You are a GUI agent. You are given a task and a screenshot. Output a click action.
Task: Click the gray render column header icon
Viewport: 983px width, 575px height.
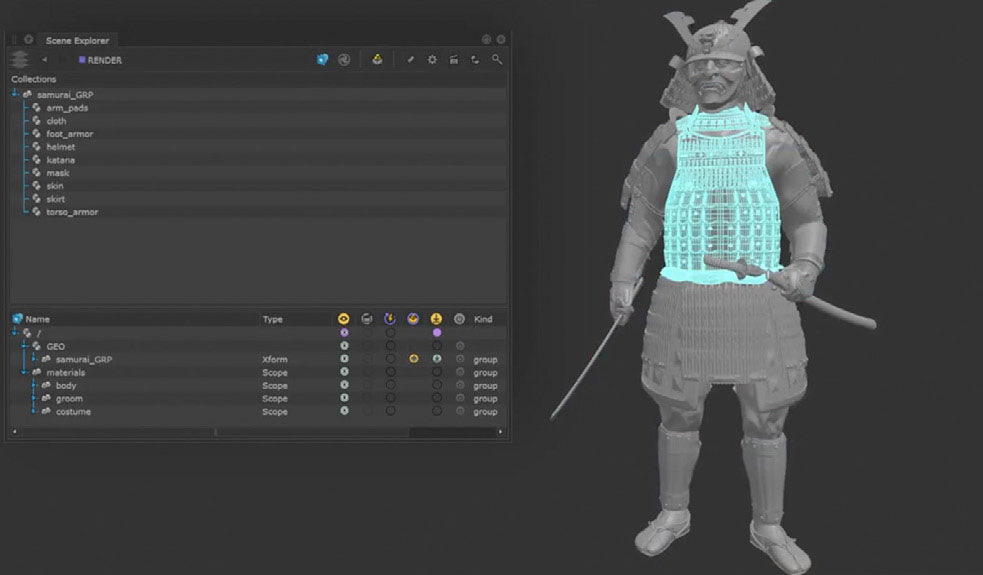(x=367, y=319)
